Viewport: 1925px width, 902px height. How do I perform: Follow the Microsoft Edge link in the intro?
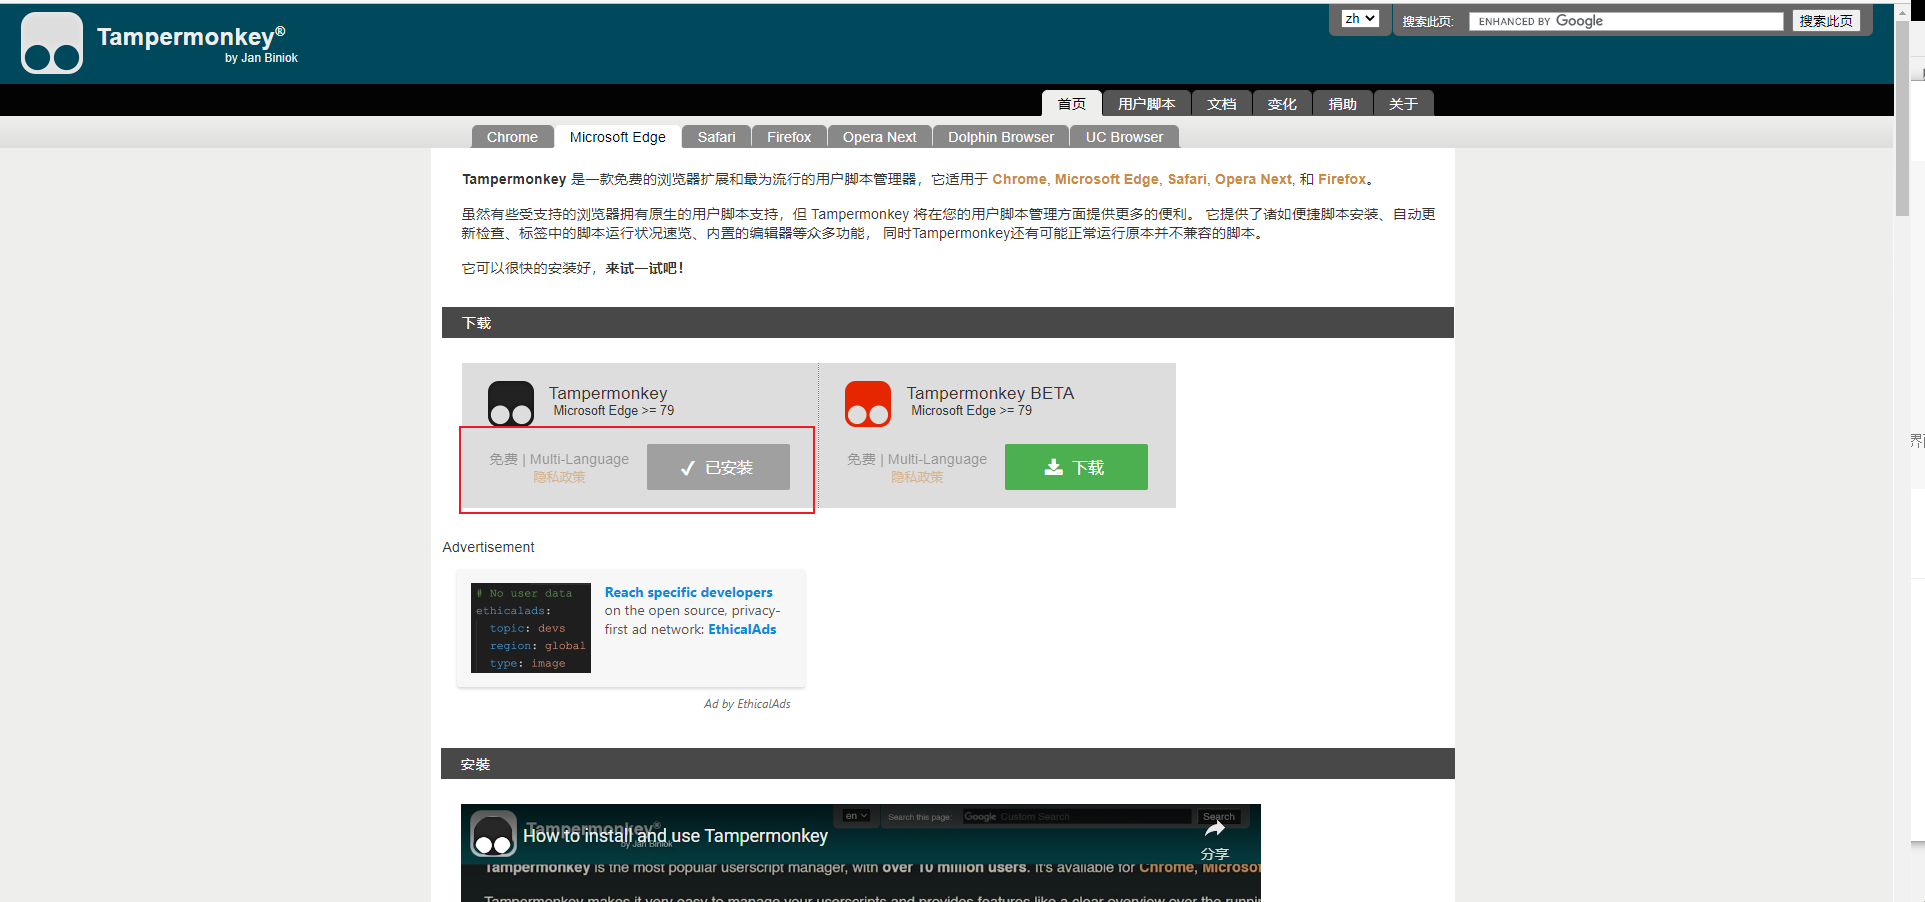[x=1107, y=179]
